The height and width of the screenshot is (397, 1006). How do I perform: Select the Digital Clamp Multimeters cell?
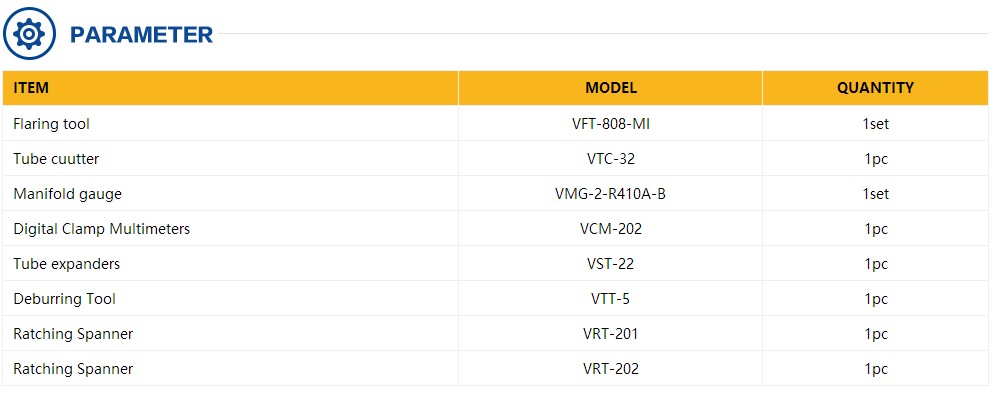click(x=230, y=228)
